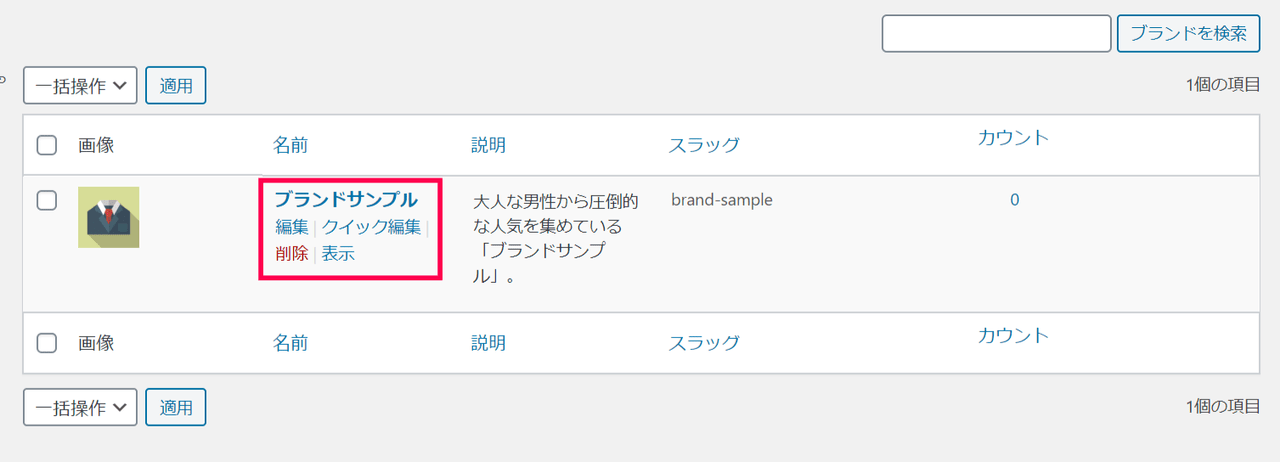Check the select-all checkbox in table header
The image size is (1280, 462).
46,145
